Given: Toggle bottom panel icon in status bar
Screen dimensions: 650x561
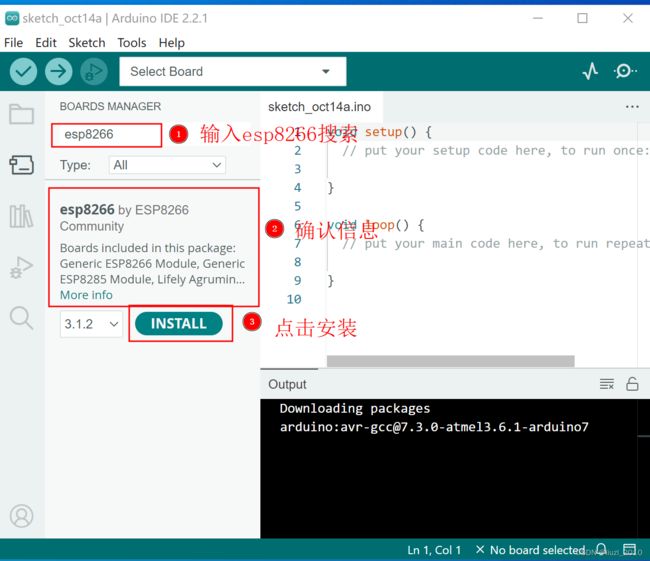Looking at the screenshot, I should (x=629, y=550).
